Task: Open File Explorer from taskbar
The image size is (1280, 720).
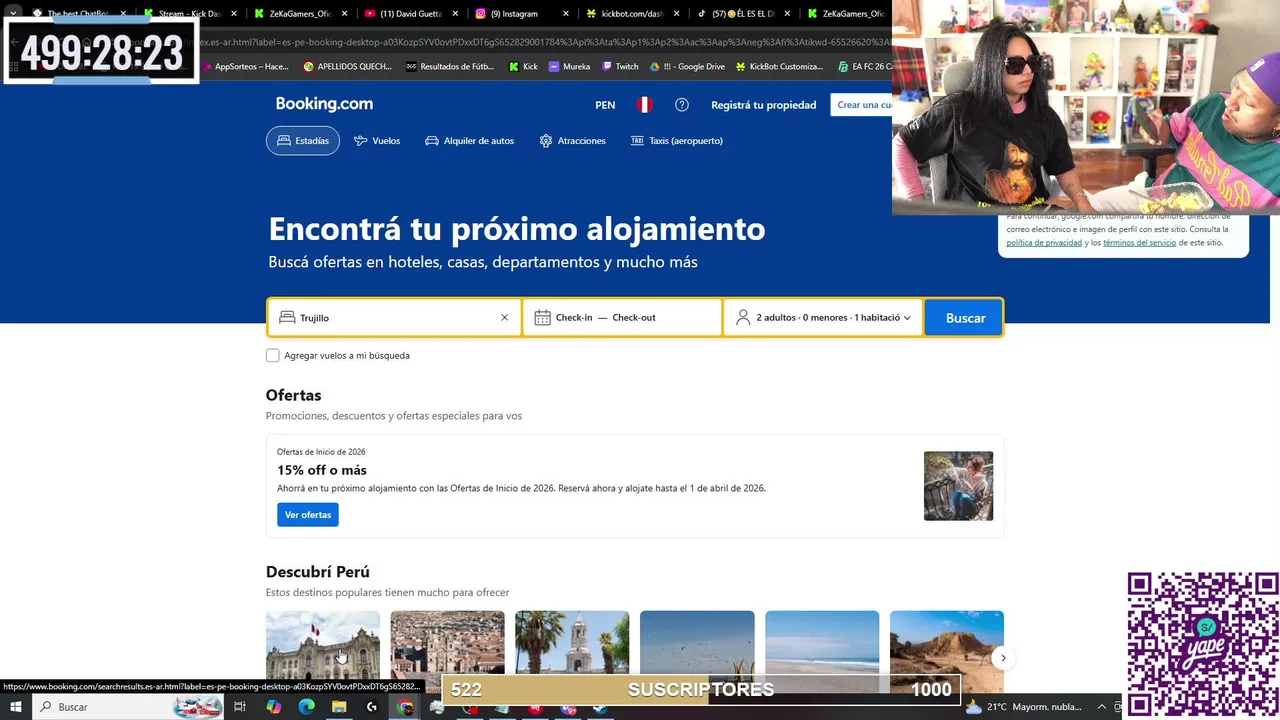Action: [339, 707]
